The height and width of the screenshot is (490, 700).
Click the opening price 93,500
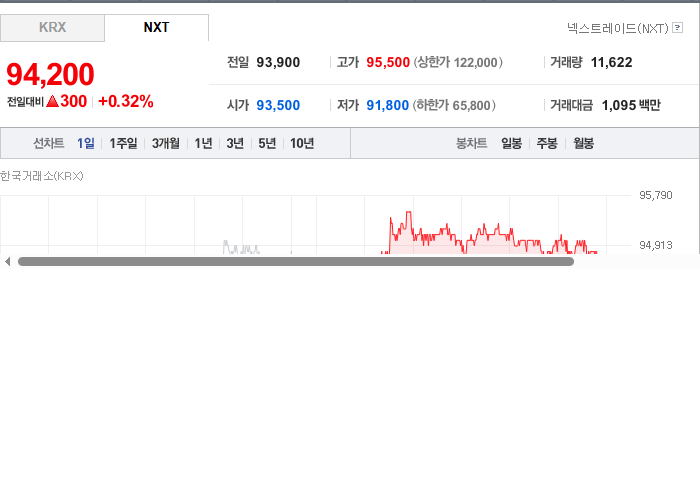pyautogui.click(x=278, y=105)
